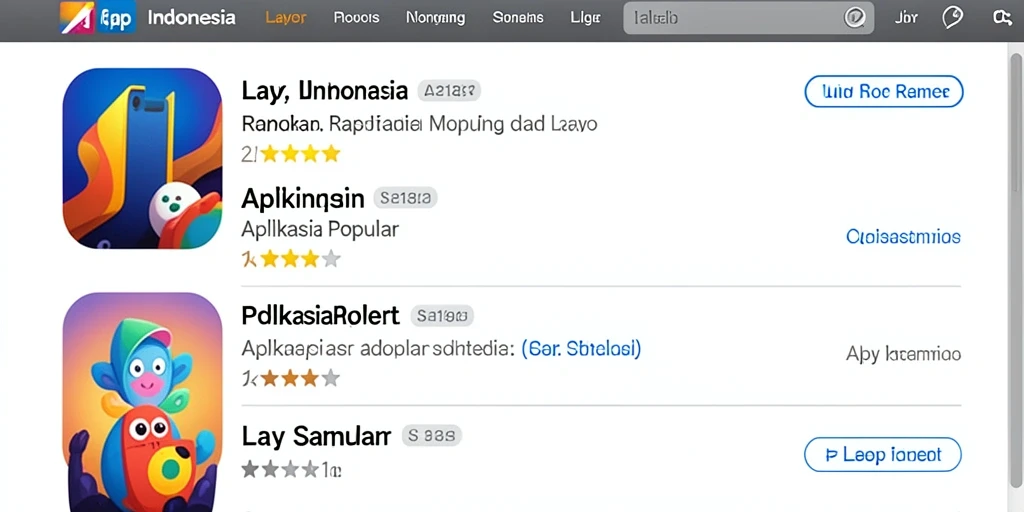Focus the search input field in header
This screenshot has width=1024, height=512.
pyautogui.click(x=748, y=18)
